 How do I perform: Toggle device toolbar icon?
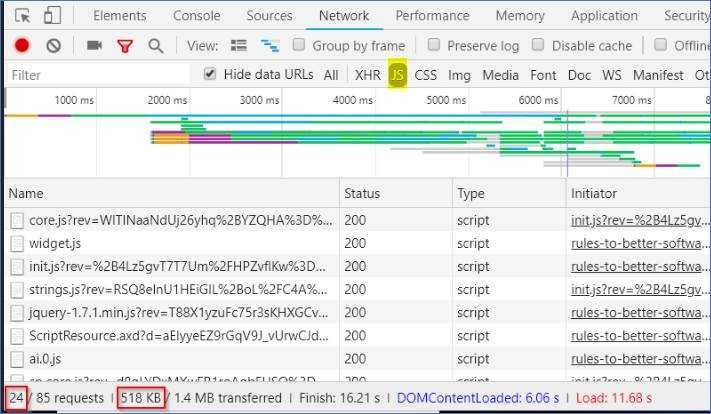pos(52,16)
